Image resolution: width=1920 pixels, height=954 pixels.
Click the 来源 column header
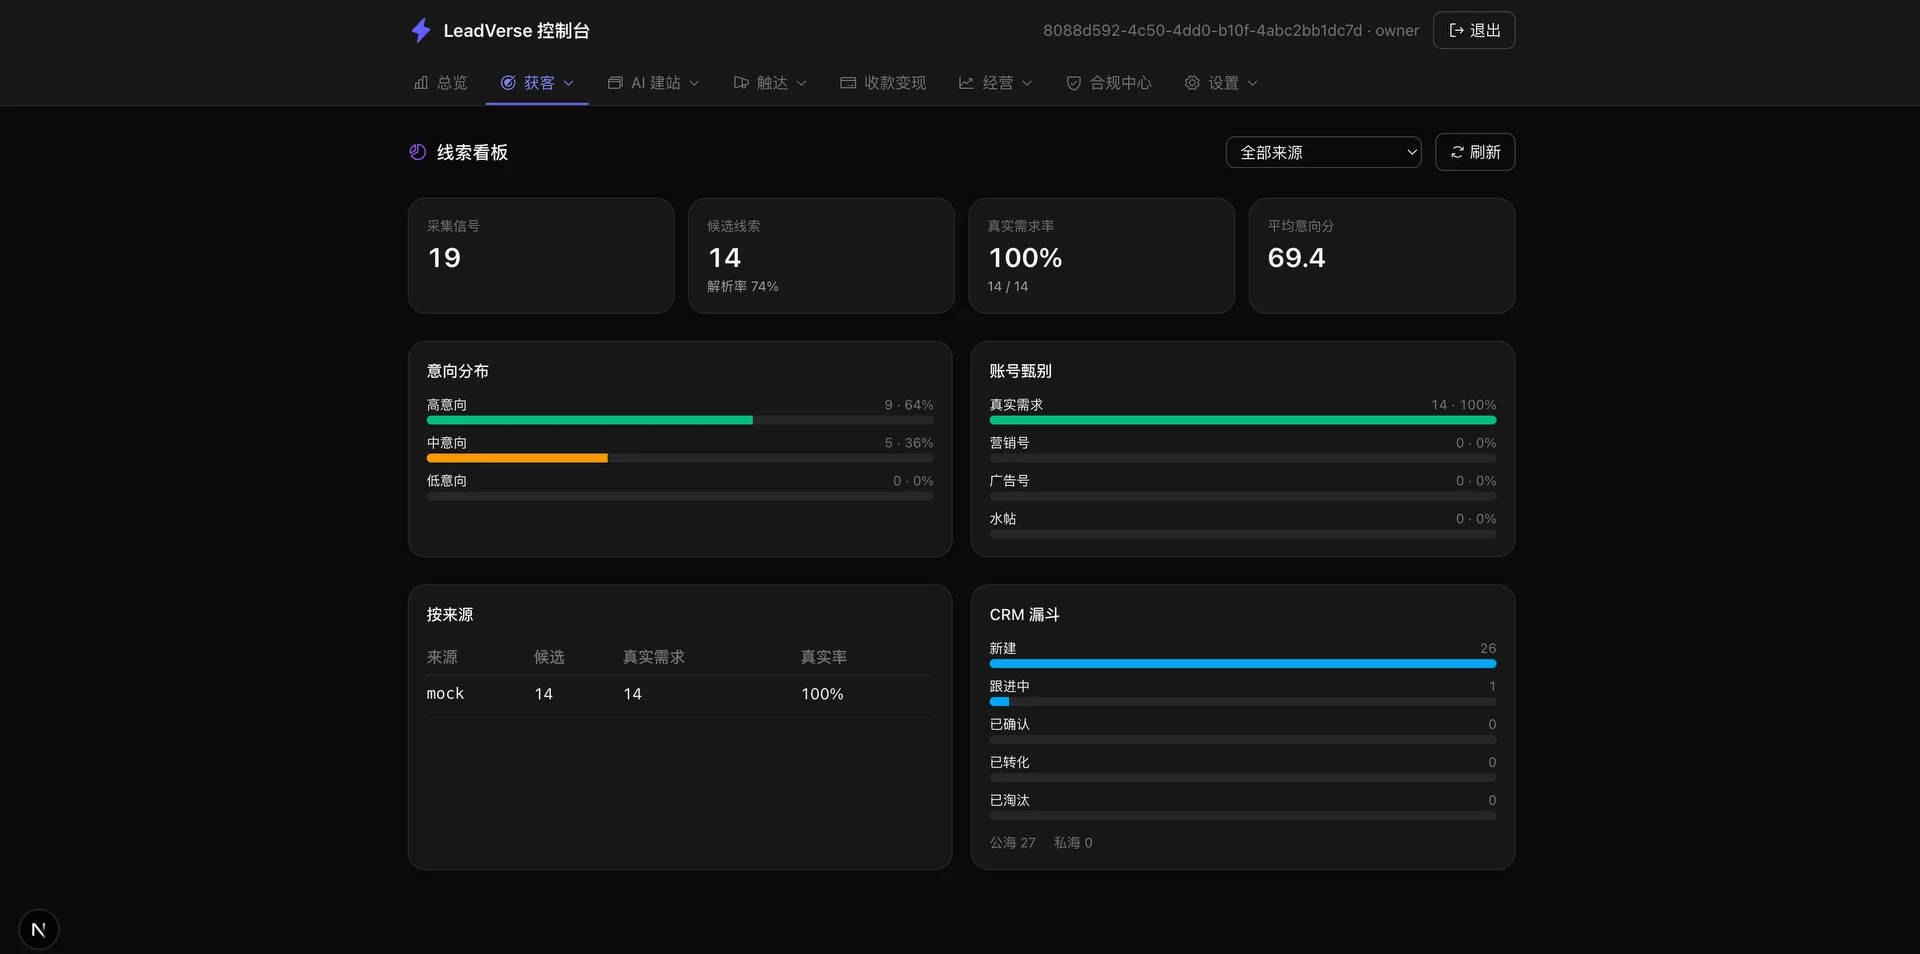coord(442,657)
